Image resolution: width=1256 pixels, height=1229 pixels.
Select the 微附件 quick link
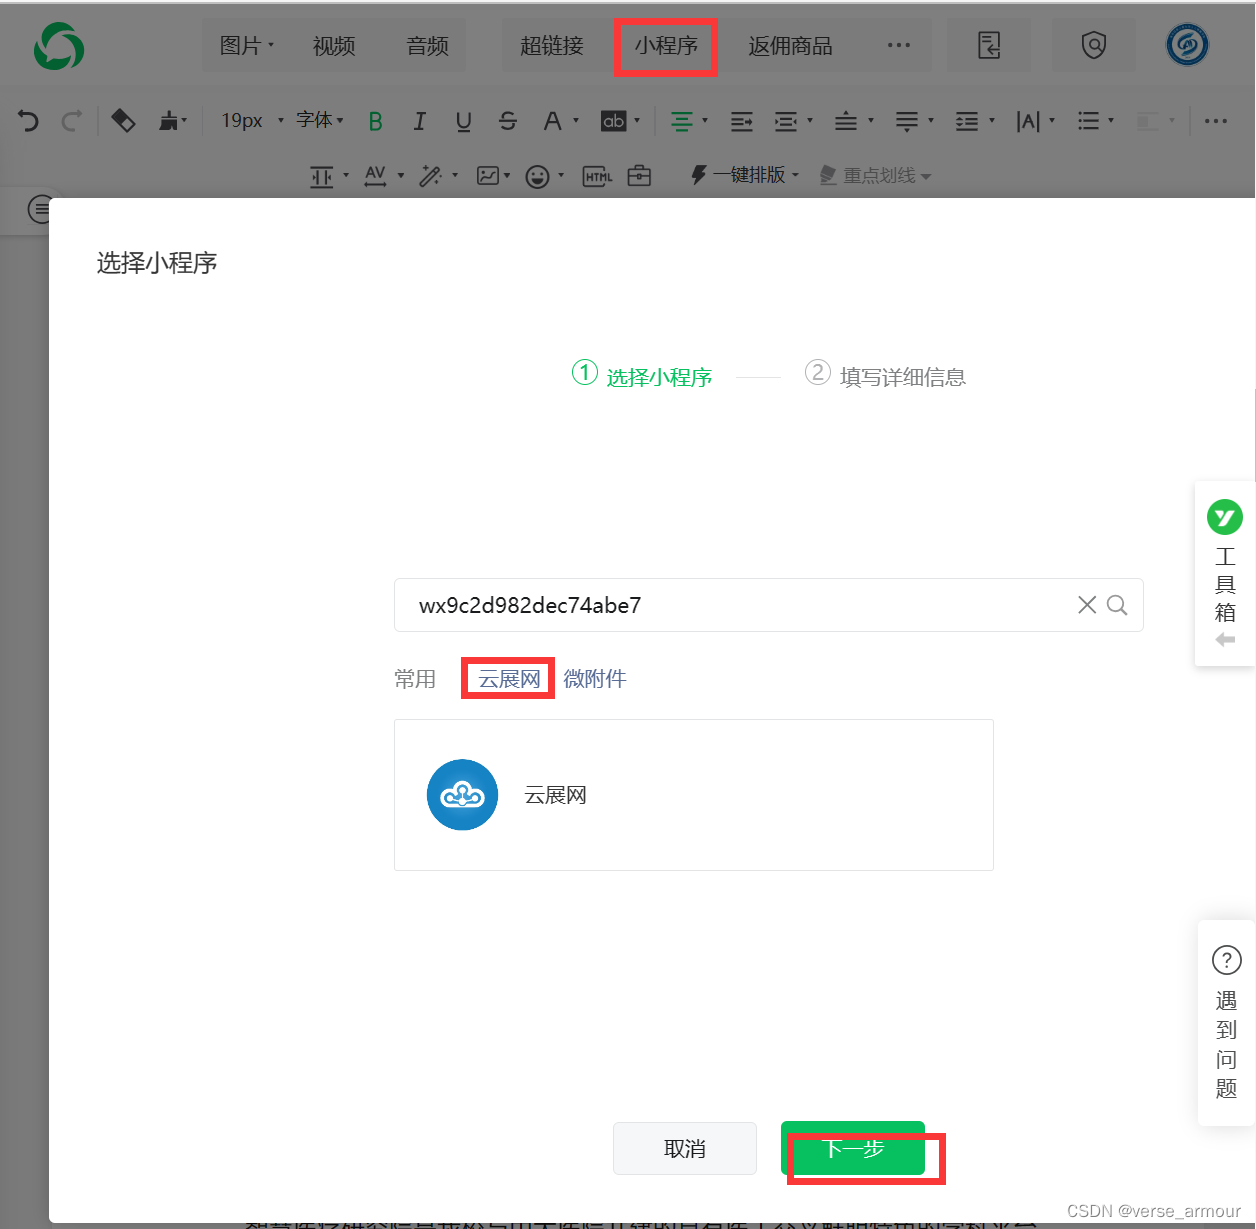[595, 679]
